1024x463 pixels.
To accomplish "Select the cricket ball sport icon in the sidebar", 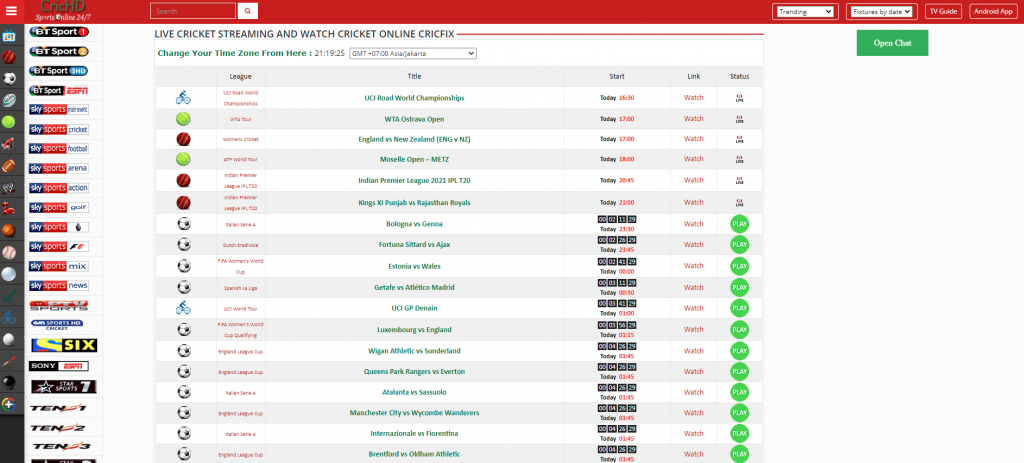I will coord(9,57).
